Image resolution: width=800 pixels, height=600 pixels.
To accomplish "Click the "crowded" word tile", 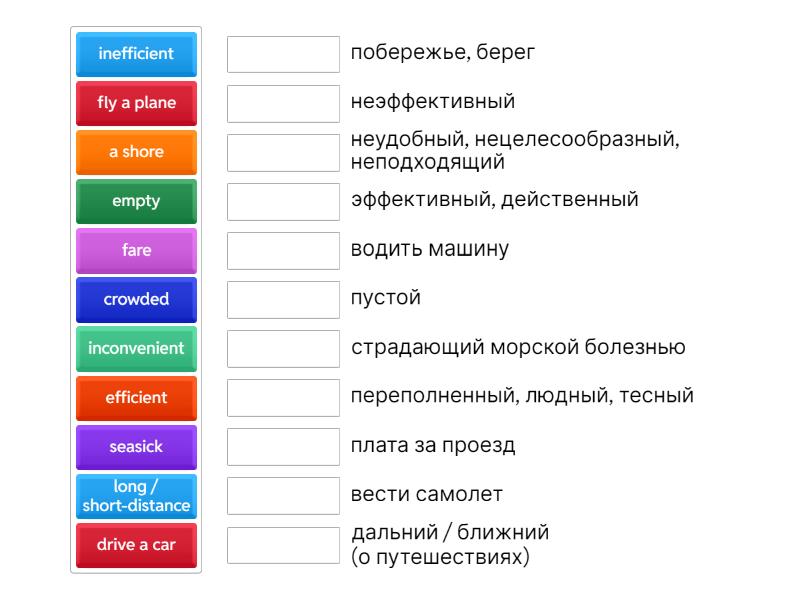I will [x=136, y=299].
